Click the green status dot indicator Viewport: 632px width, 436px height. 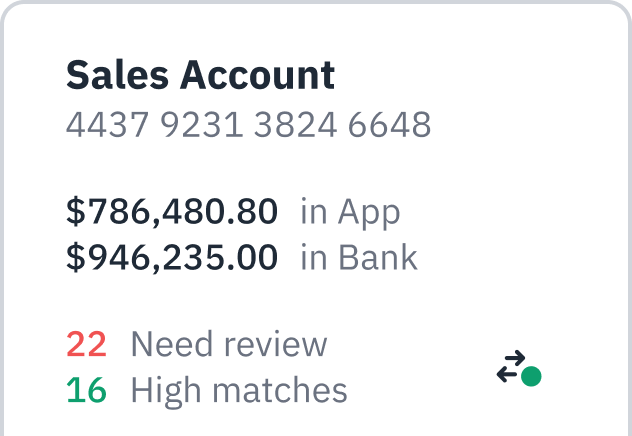click(x=531, y=376)
